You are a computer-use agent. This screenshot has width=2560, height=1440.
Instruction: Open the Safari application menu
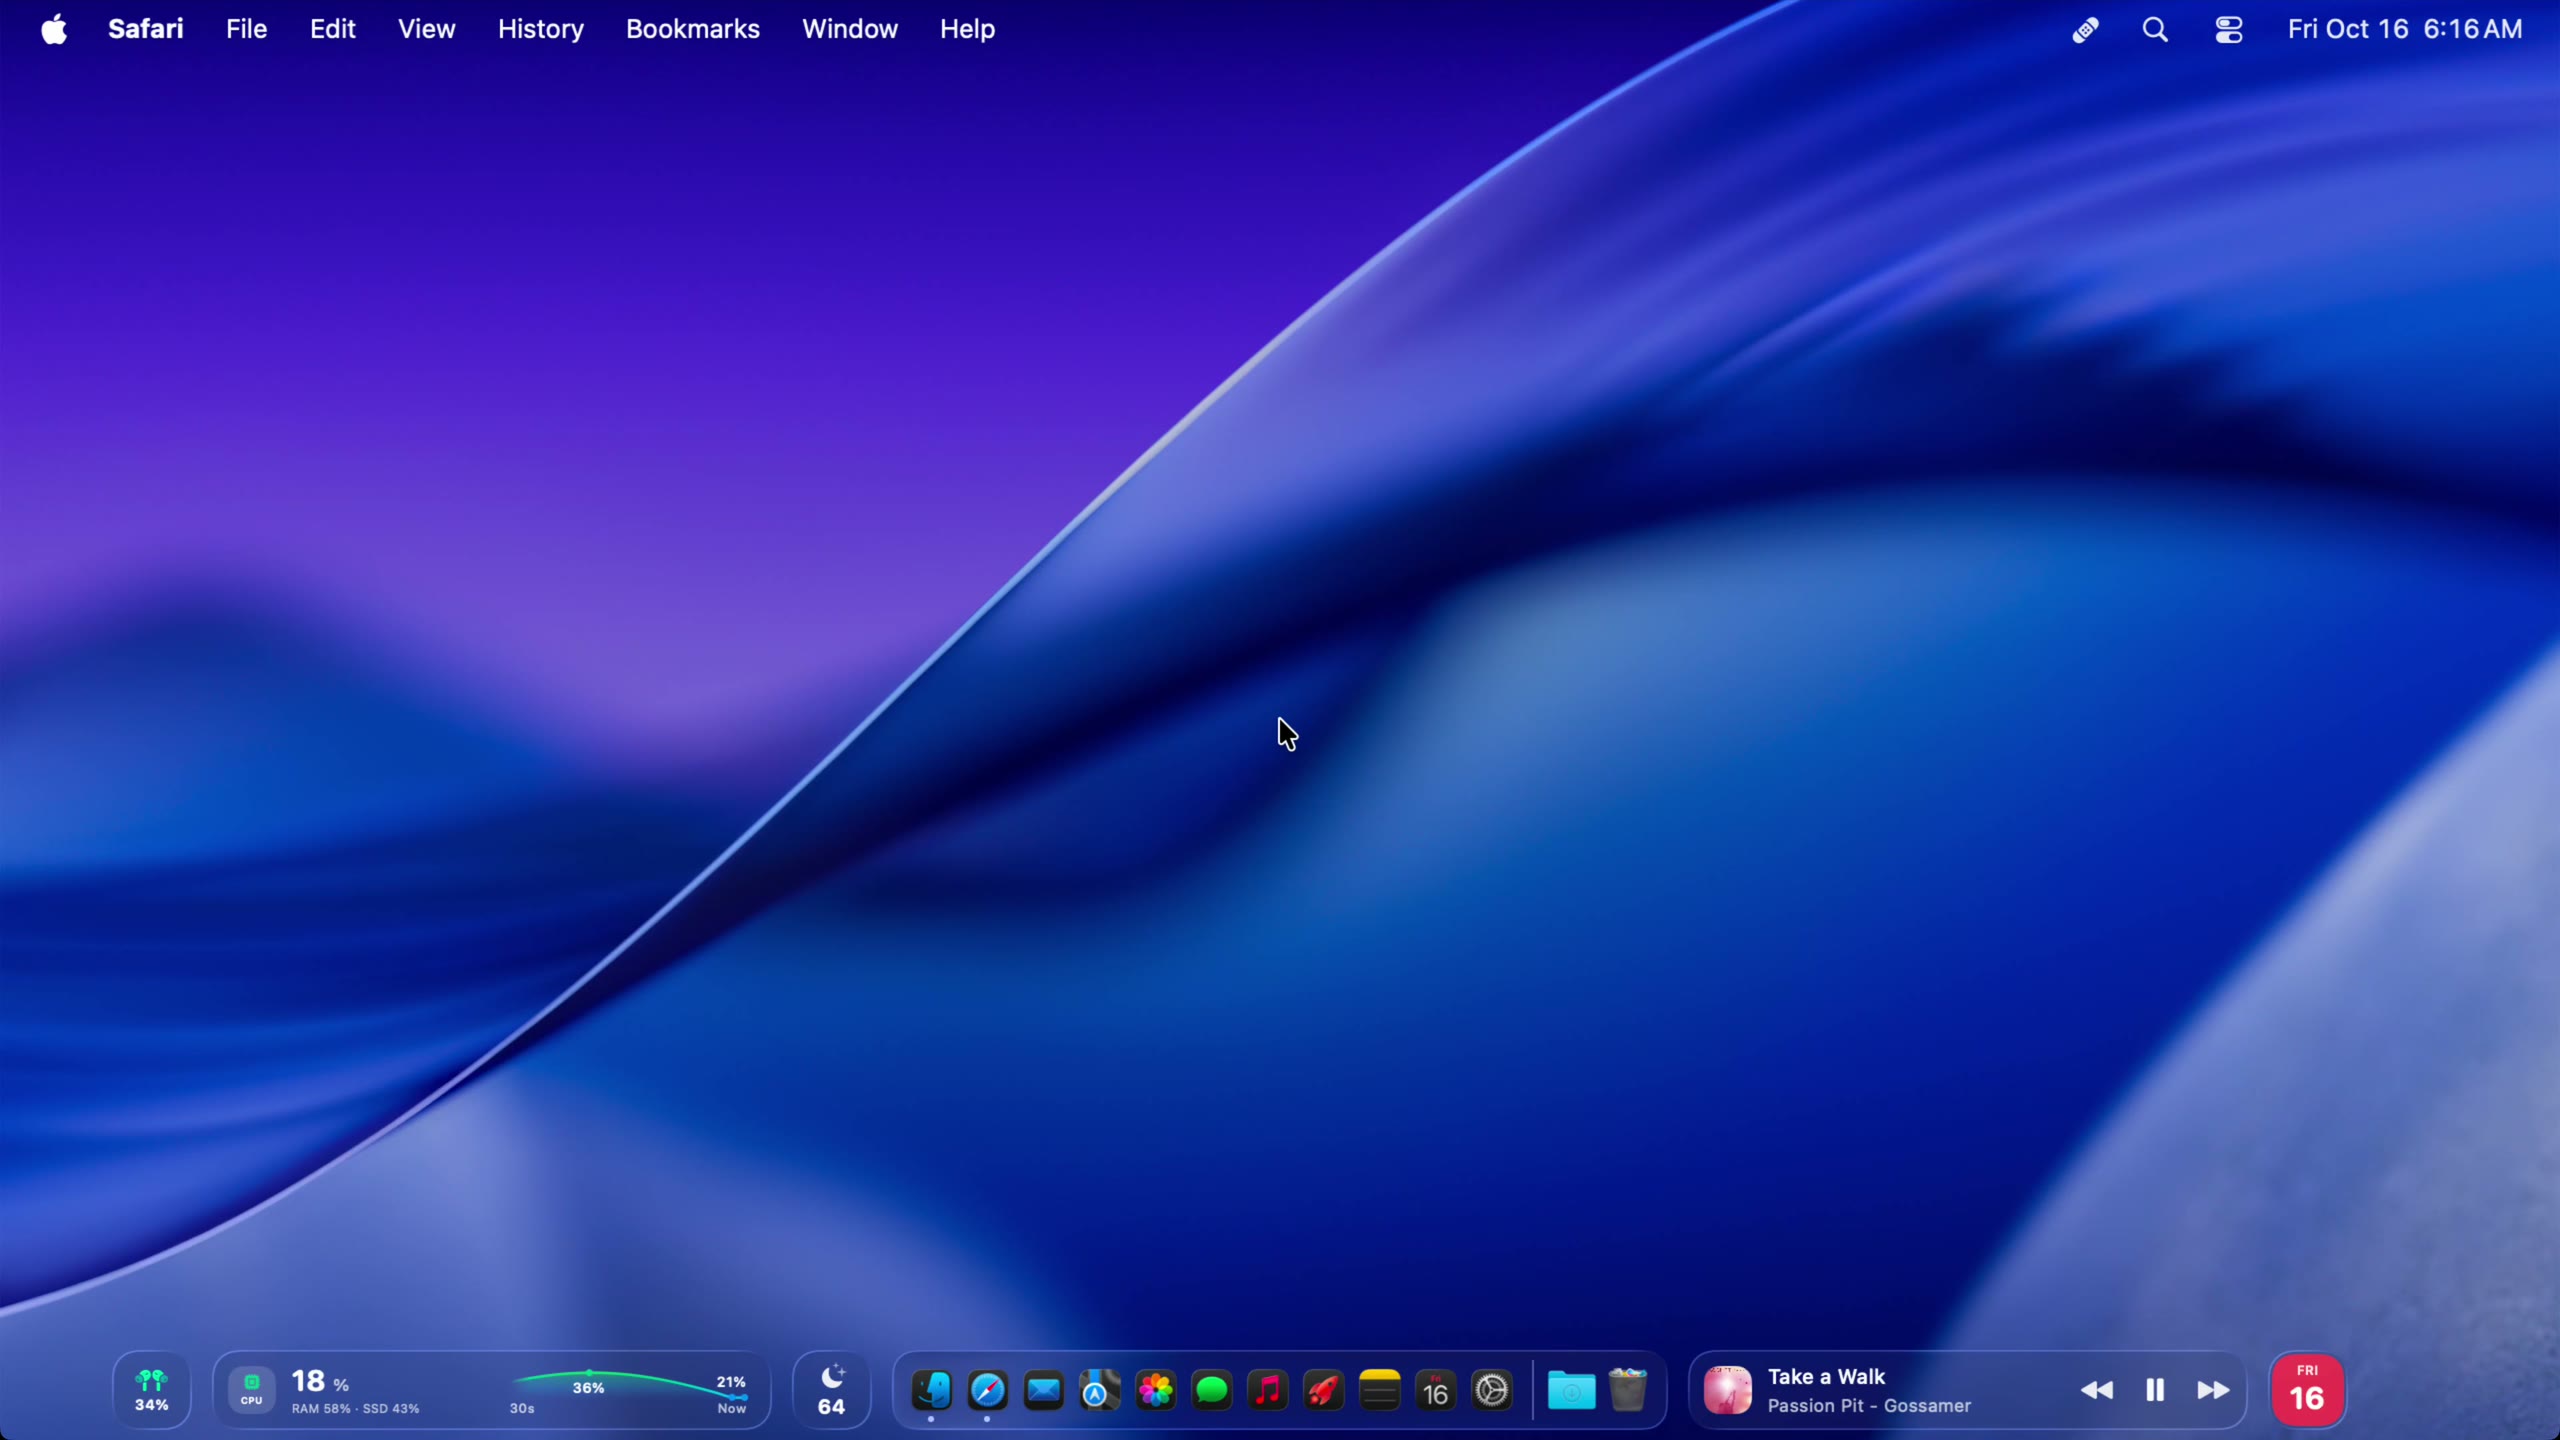coord(146,29)
